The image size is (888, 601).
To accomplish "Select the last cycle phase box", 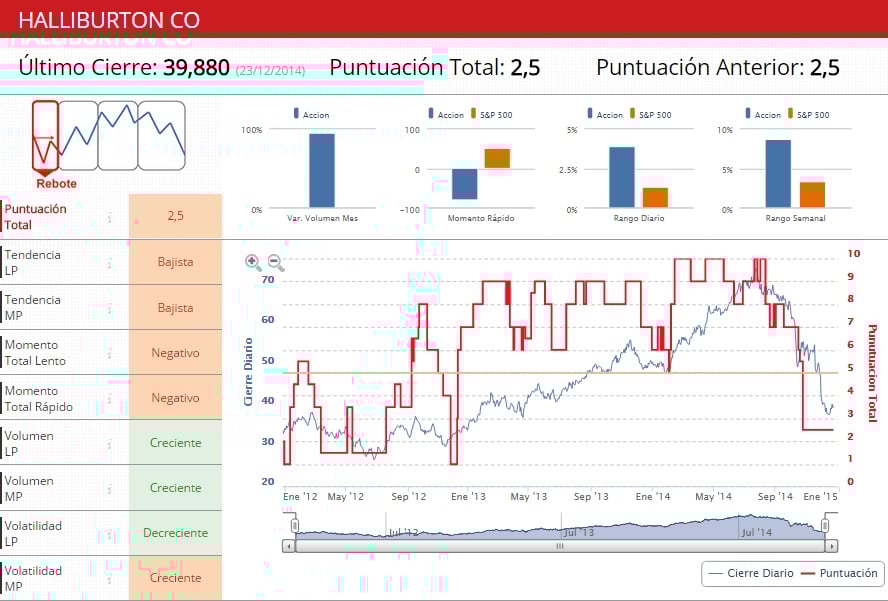I will (161, 135).
